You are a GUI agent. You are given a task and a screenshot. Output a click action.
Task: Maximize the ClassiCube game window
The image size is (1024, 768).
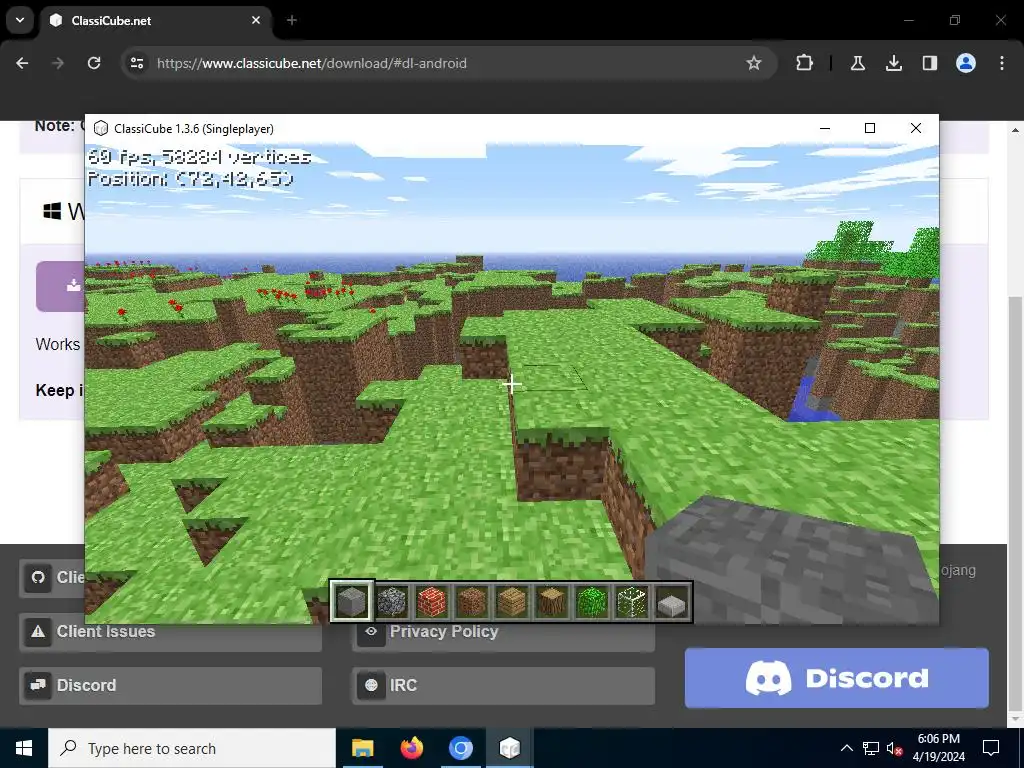point(870,128)
